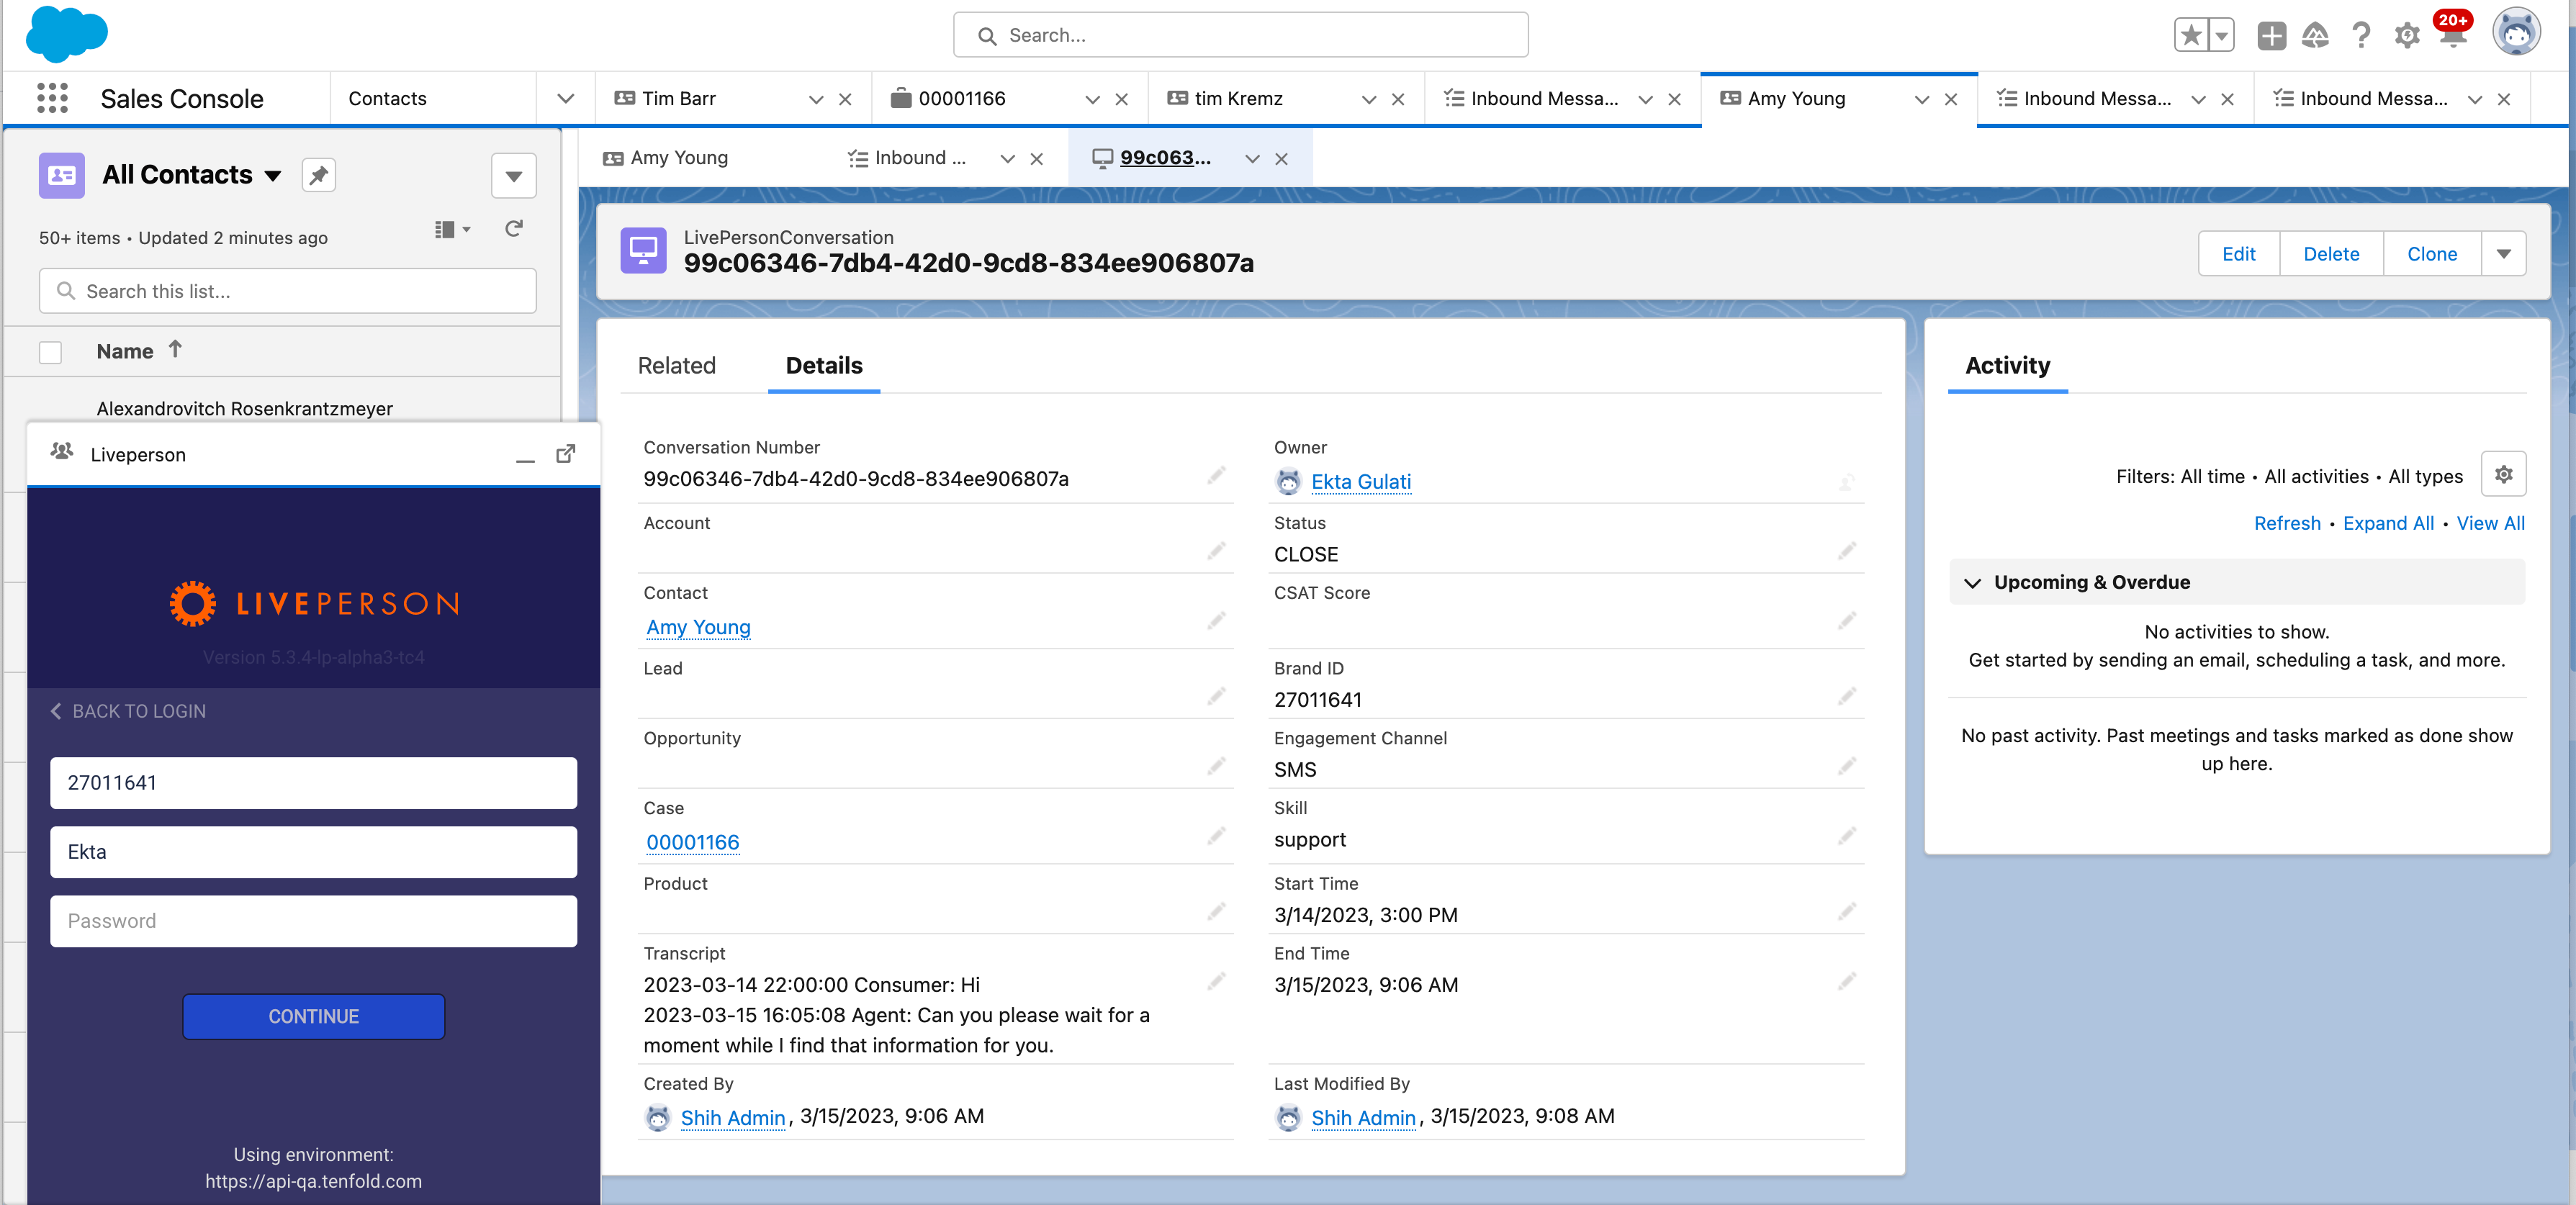Open Trailhead guidance icon
Viewport: 2576px width, 1205px height.
[2315, 36]
